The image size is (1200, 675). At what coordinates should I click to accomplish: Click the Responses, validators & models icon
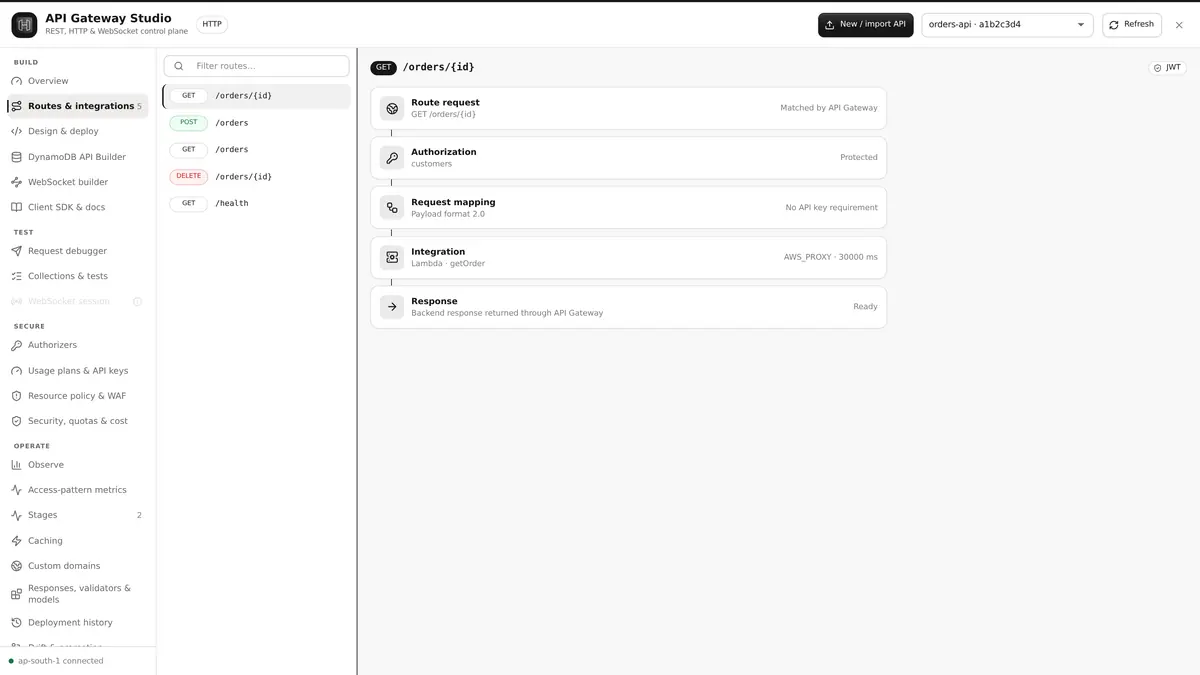pos(16,594)
